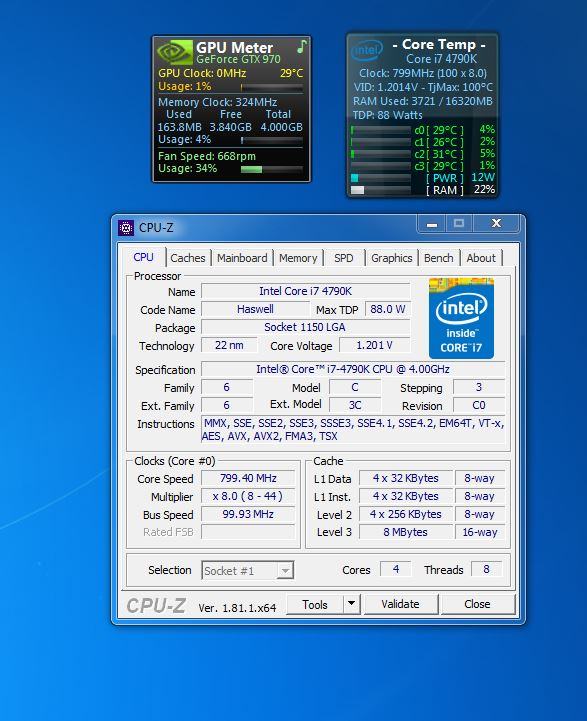Click the CPU-Z title bar app icon
The image size is (587, 721).
125,228
